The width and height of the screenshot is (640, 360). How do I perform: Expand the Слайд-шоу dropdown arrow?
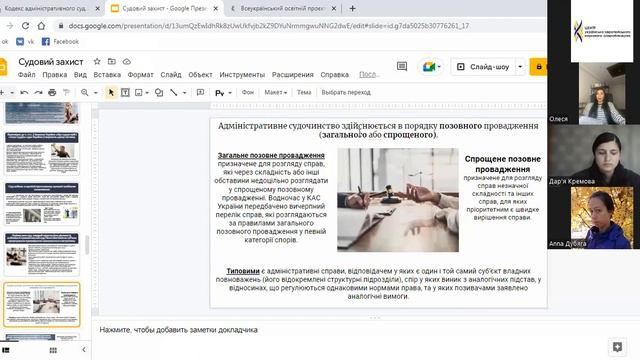[520, 67]
